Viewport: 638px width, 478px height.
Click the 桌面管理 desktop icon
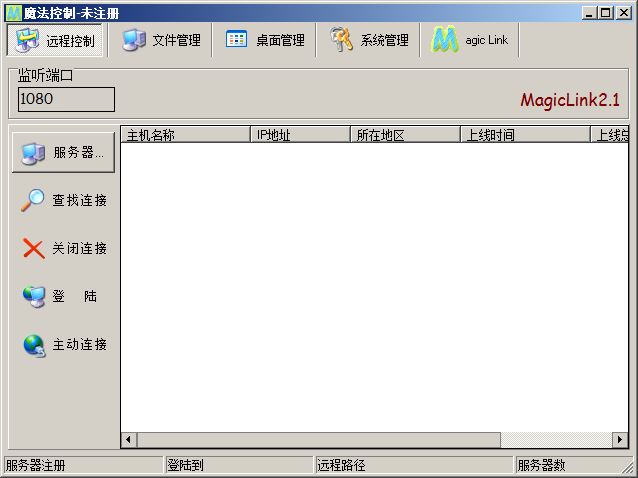click(x=237, y=40)
